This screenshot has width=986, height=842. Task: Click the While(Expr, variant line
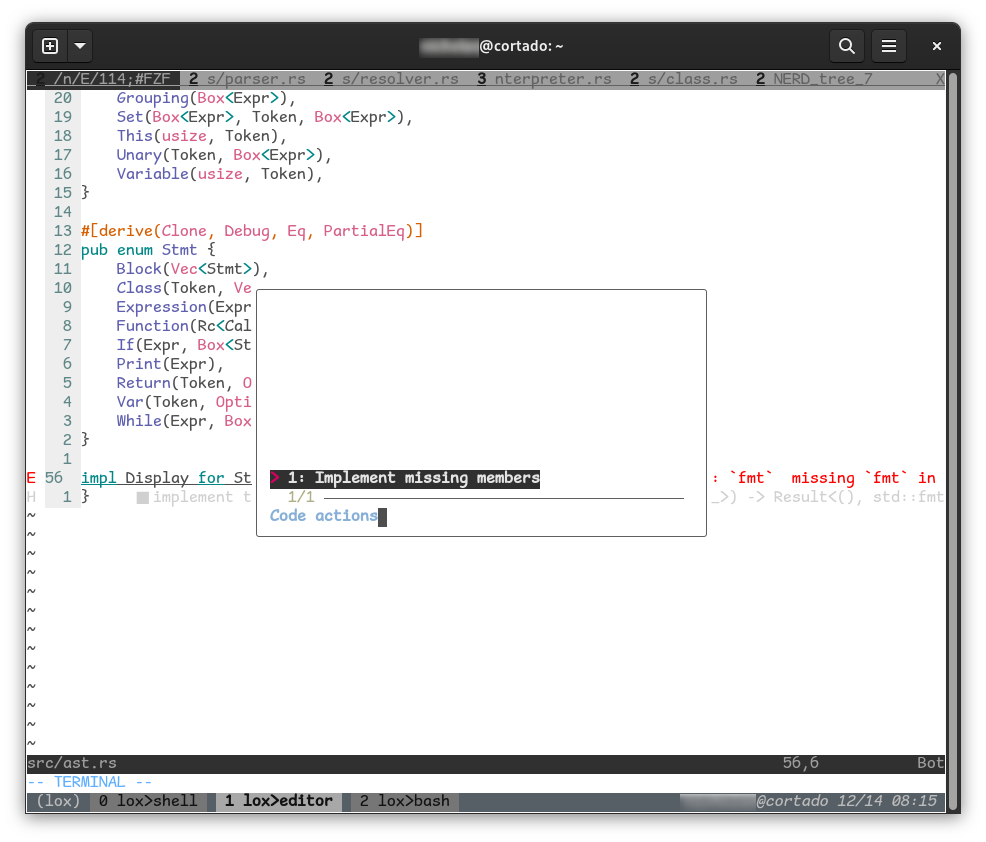[184, 421]
